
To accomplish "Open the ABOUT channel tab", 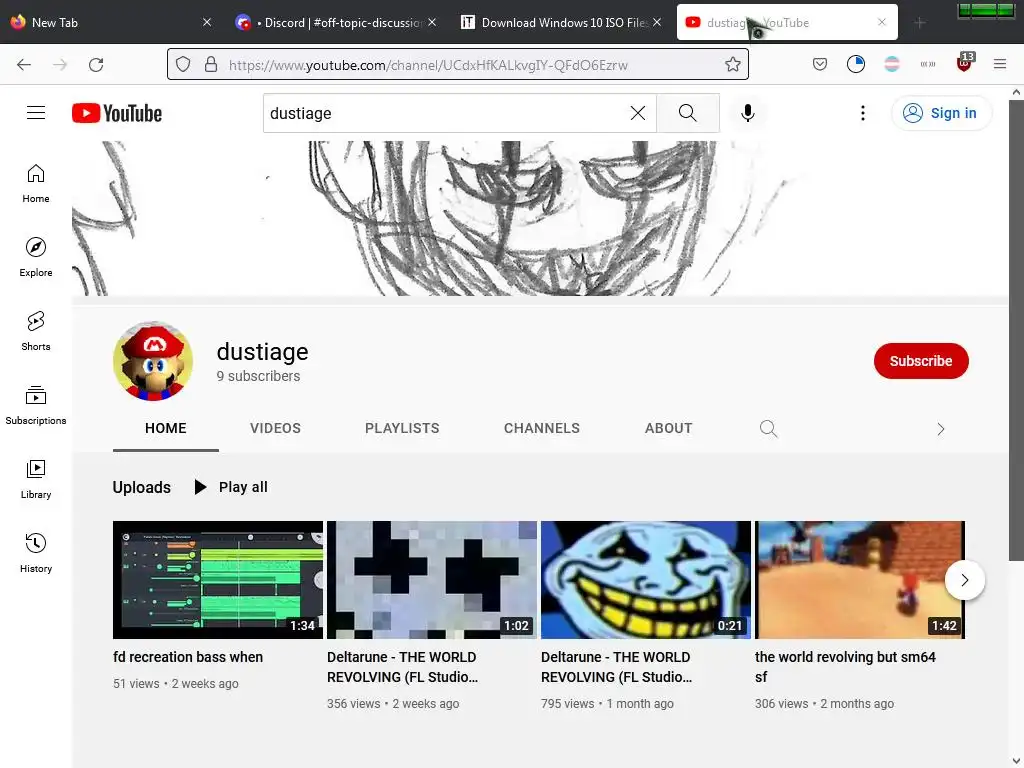I will tap(668, 428).
